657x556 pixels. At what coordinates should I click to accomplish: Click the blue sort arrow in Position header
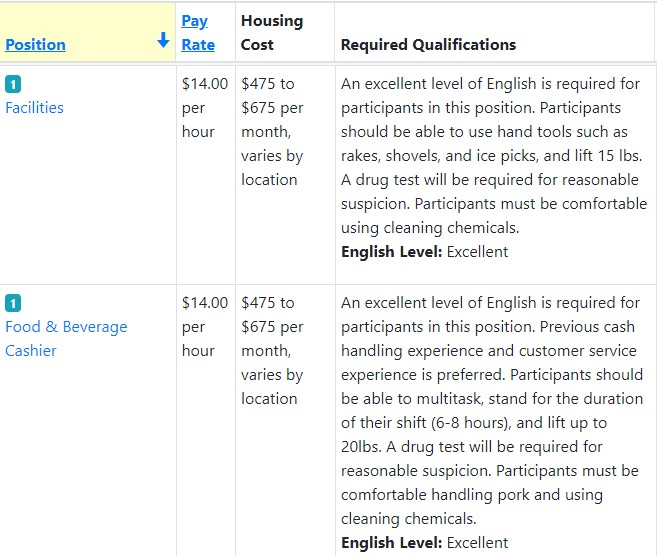163,40
